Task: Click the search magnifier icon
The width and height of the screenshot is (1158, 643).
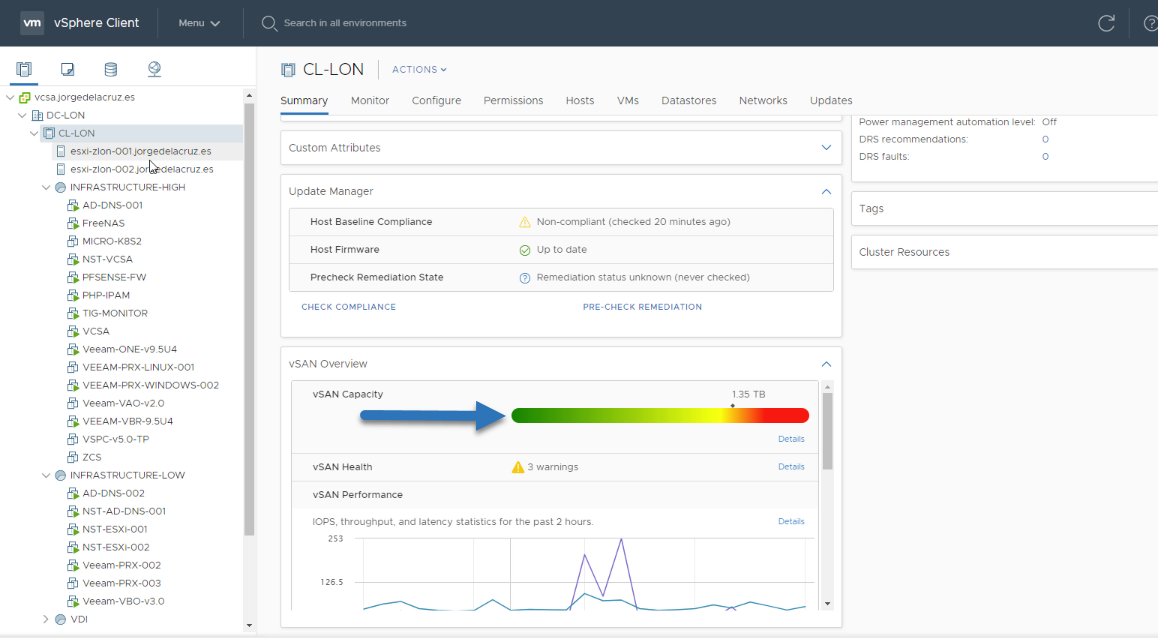Action: coord(269,24)
